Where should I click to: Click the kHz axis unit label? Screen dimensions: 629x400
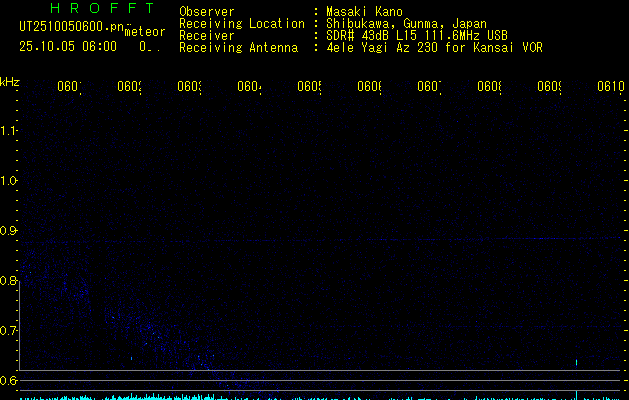[x=10, y=80]
